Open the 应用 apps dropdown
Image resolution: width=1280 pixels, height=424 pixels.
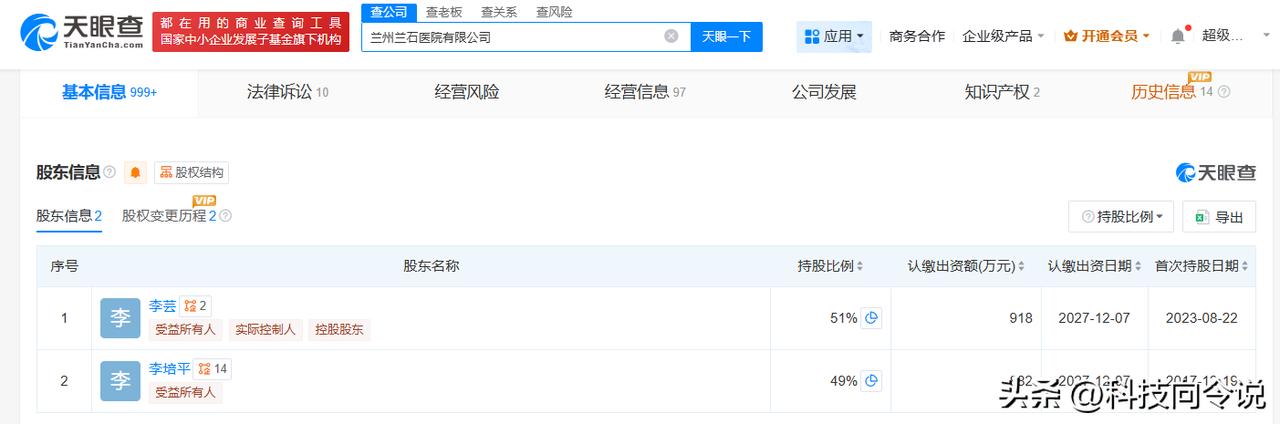point(834,36)
